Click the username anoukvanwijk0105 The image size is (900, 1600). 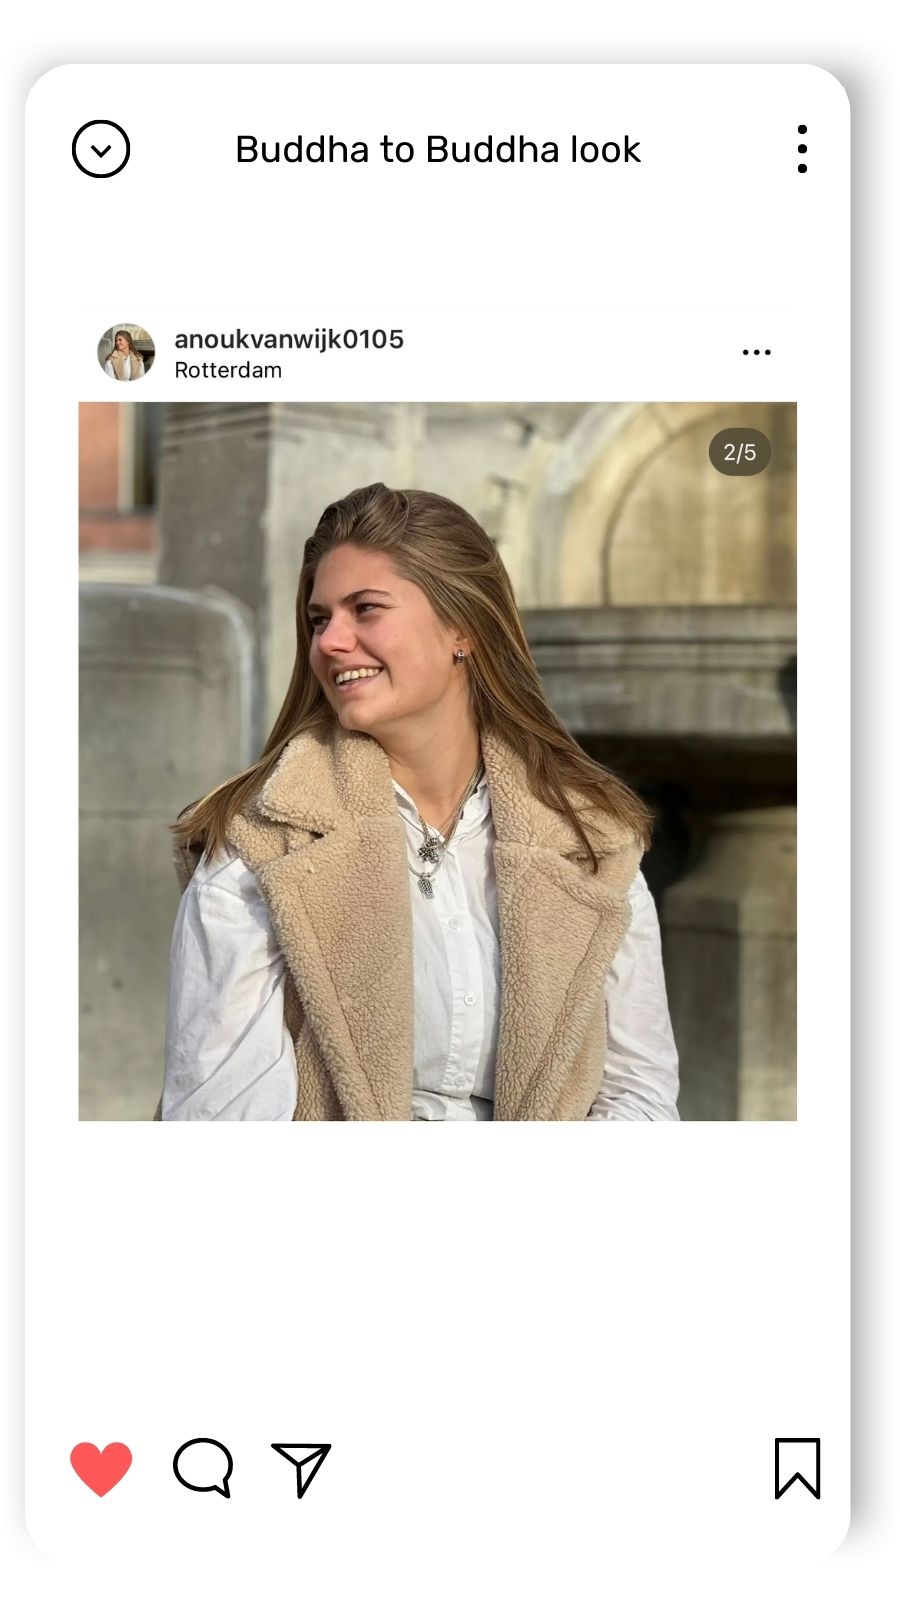pos(289,339)
